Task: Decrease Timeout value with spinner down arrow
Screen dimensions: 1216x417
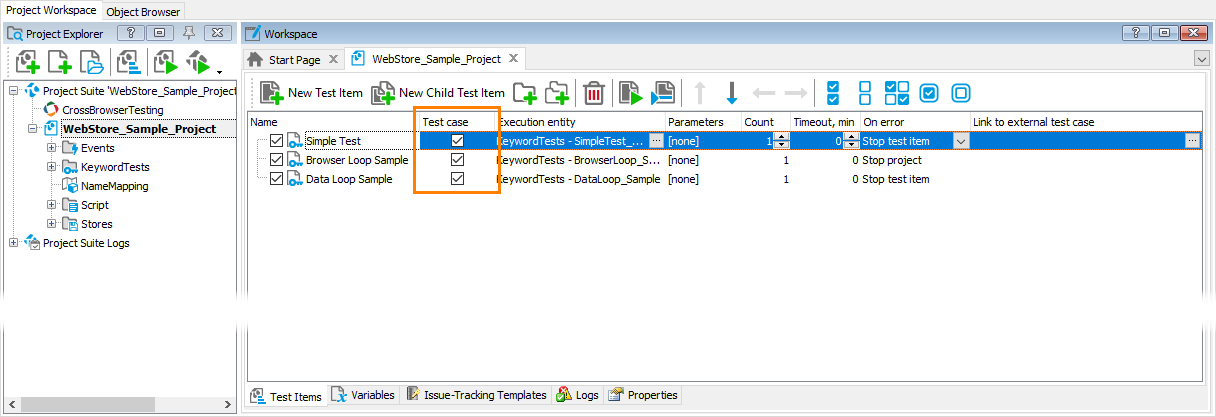Action: pos(852,145)
